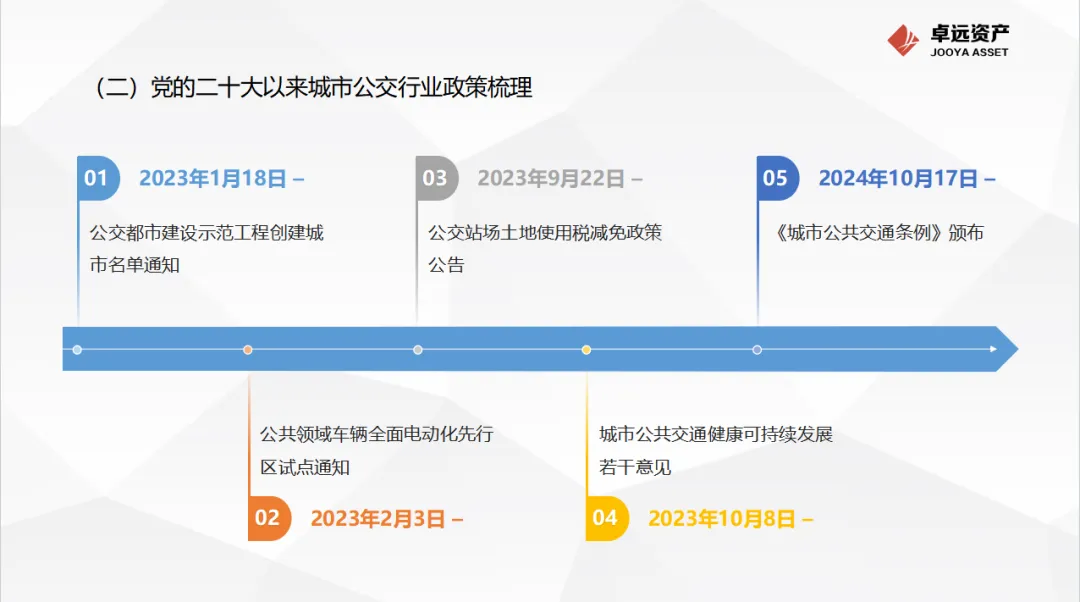This screenshot has width=1080, height=602.
Task: Click the text 公交站场土地使用税减免政策公告
Action: pos(545,249)
